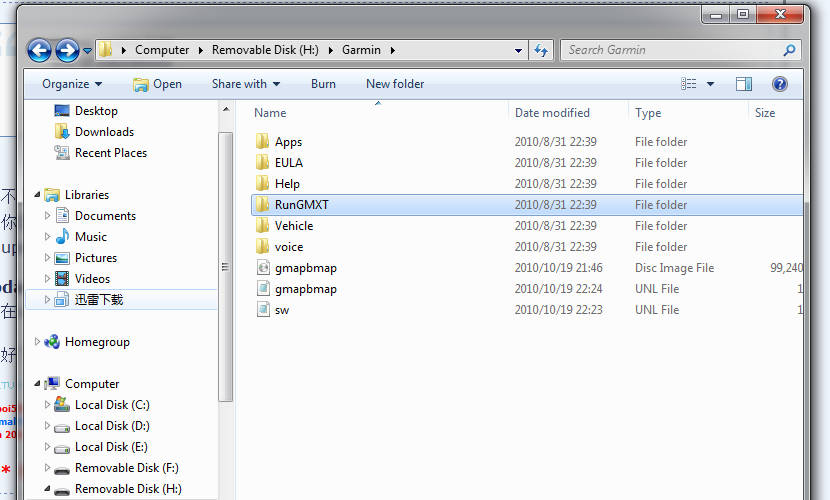Open the Share with dropdown

point(245,84)
